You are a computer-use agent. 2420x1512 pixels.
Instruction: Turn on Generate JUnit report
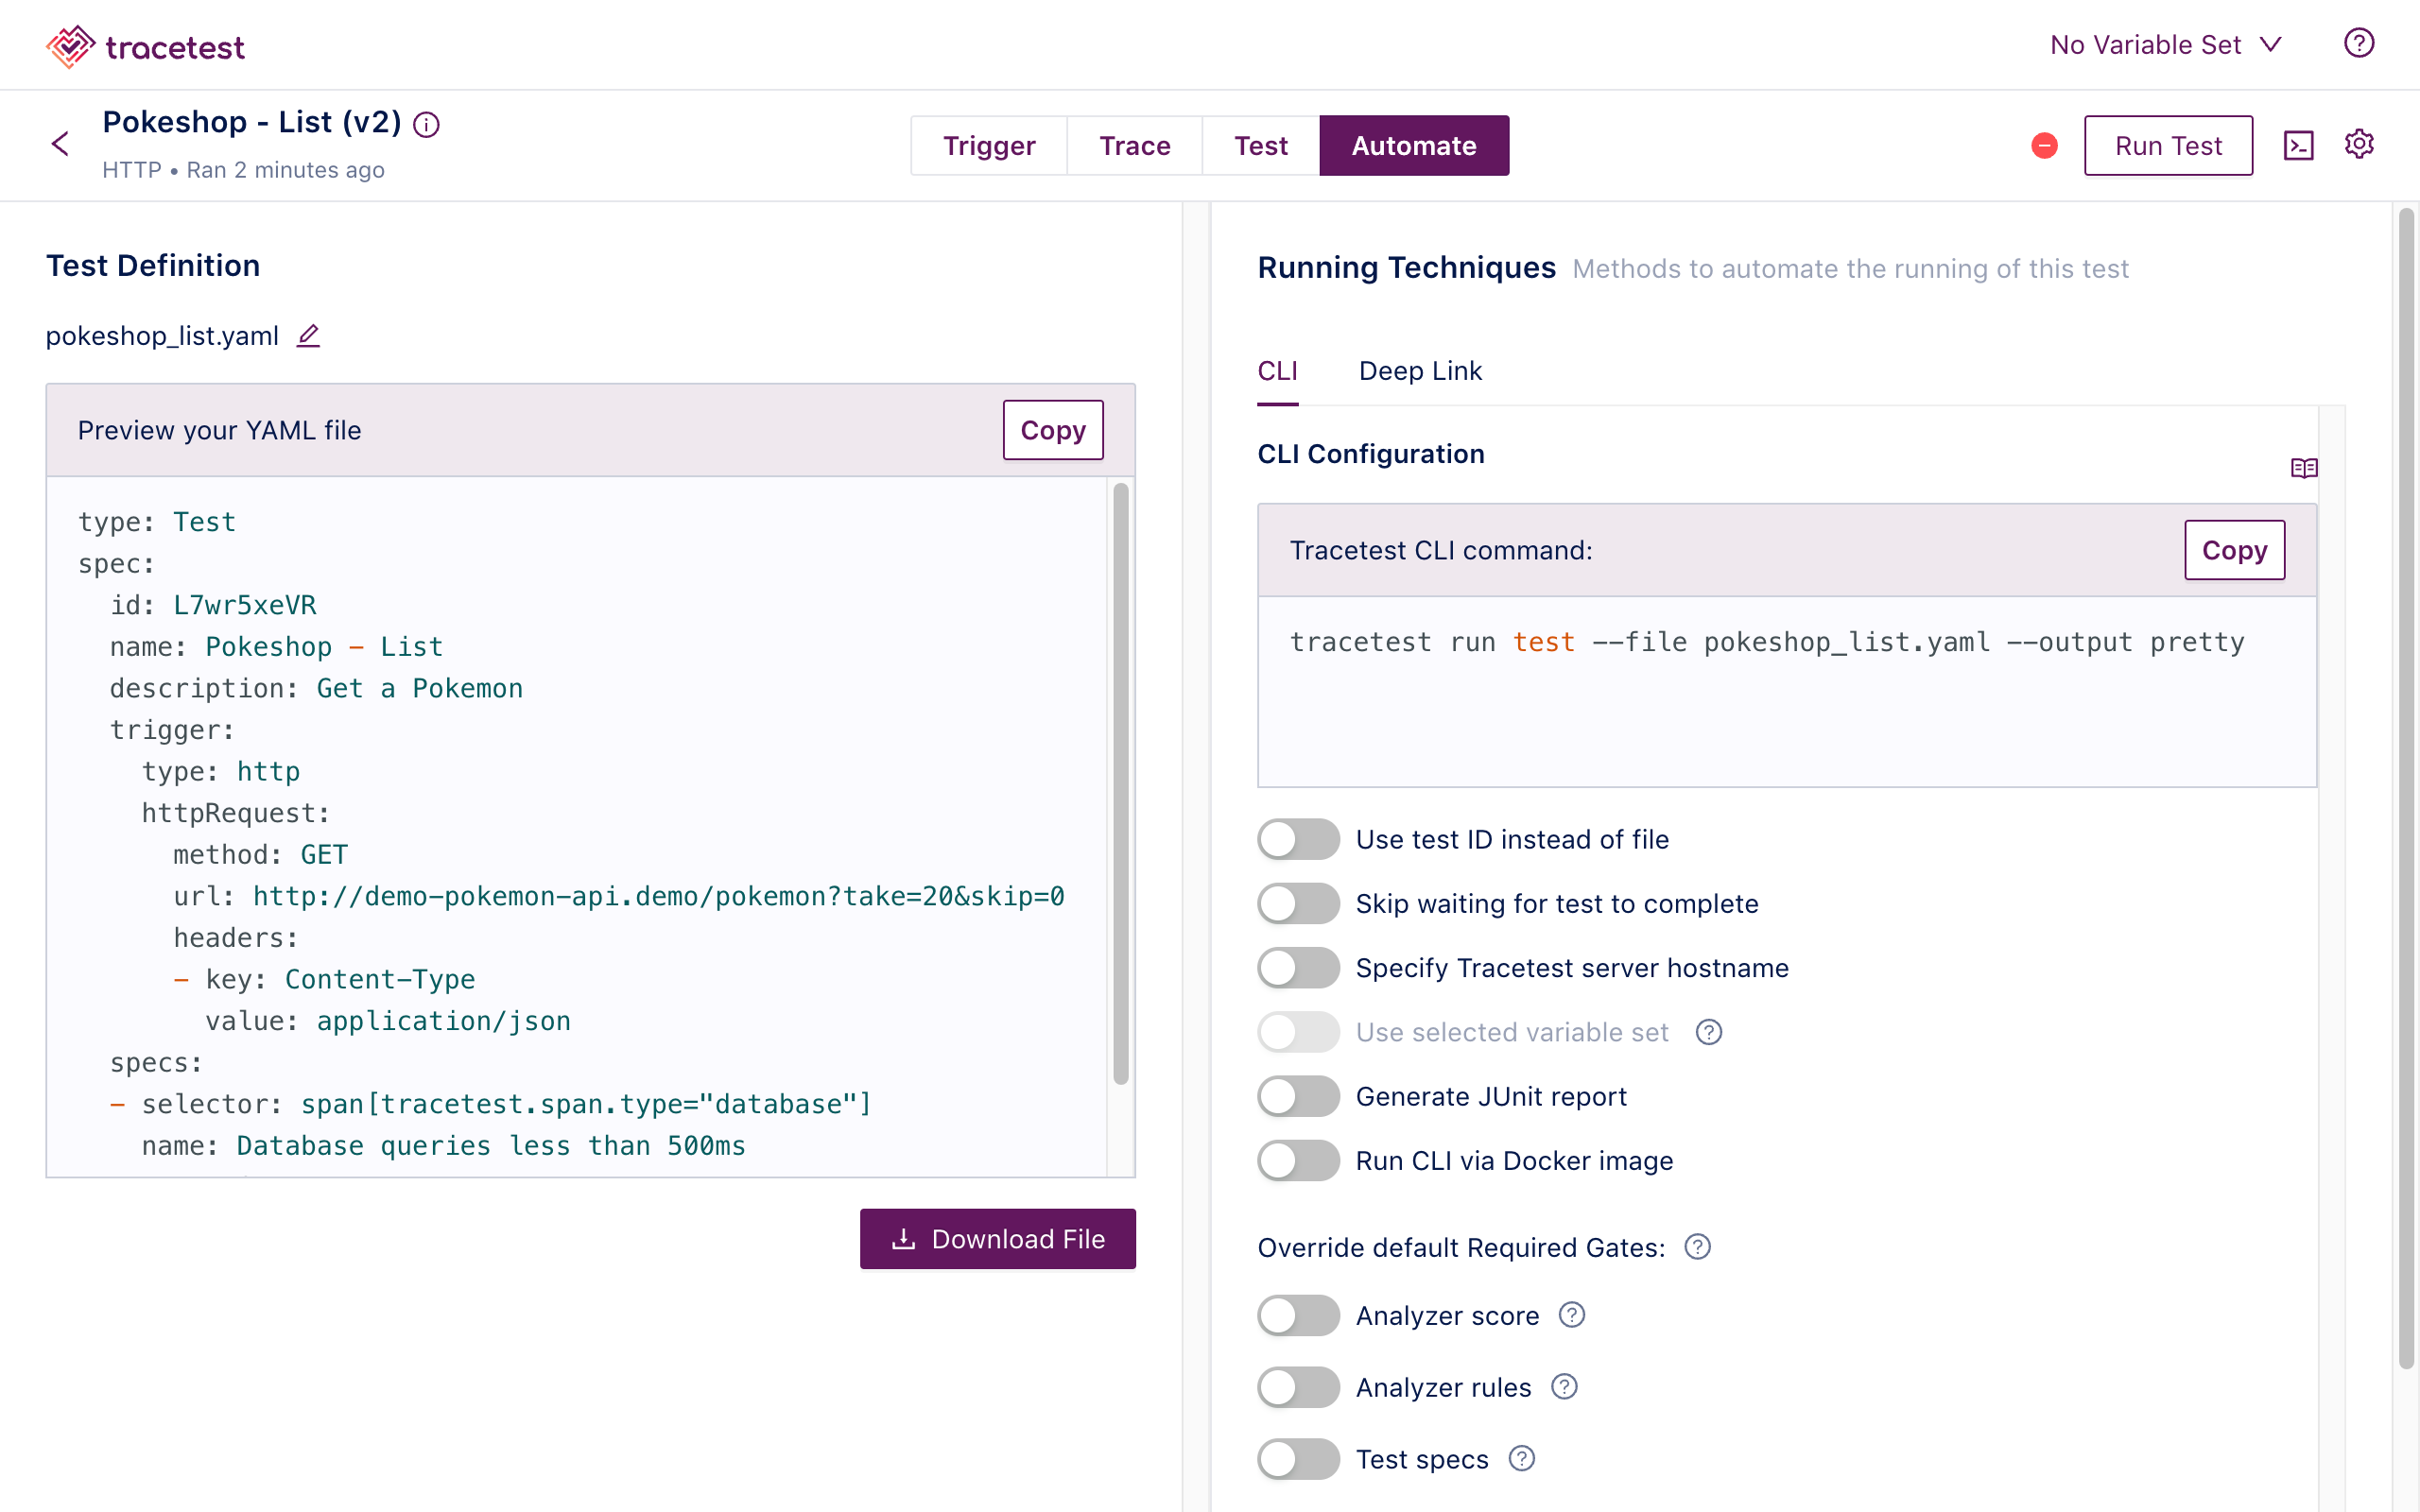pyautogui.click(x=1297, y=1096)
